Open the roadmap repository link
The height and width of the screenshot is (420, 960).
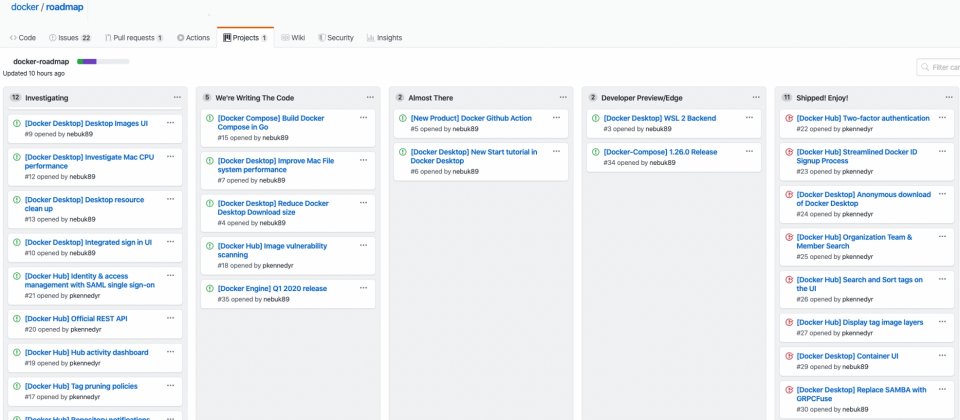pyautogui.click(x=65, y=7)
